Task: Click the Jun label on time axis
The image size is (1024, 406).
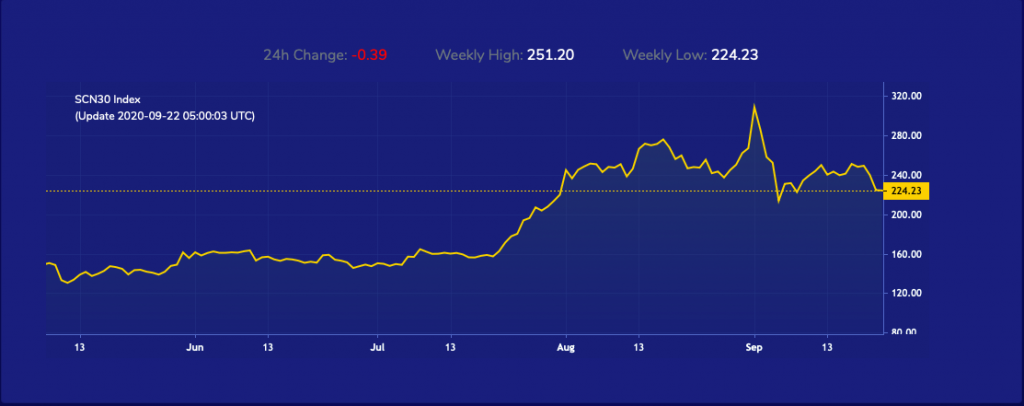Action: (x=195, y=347)
